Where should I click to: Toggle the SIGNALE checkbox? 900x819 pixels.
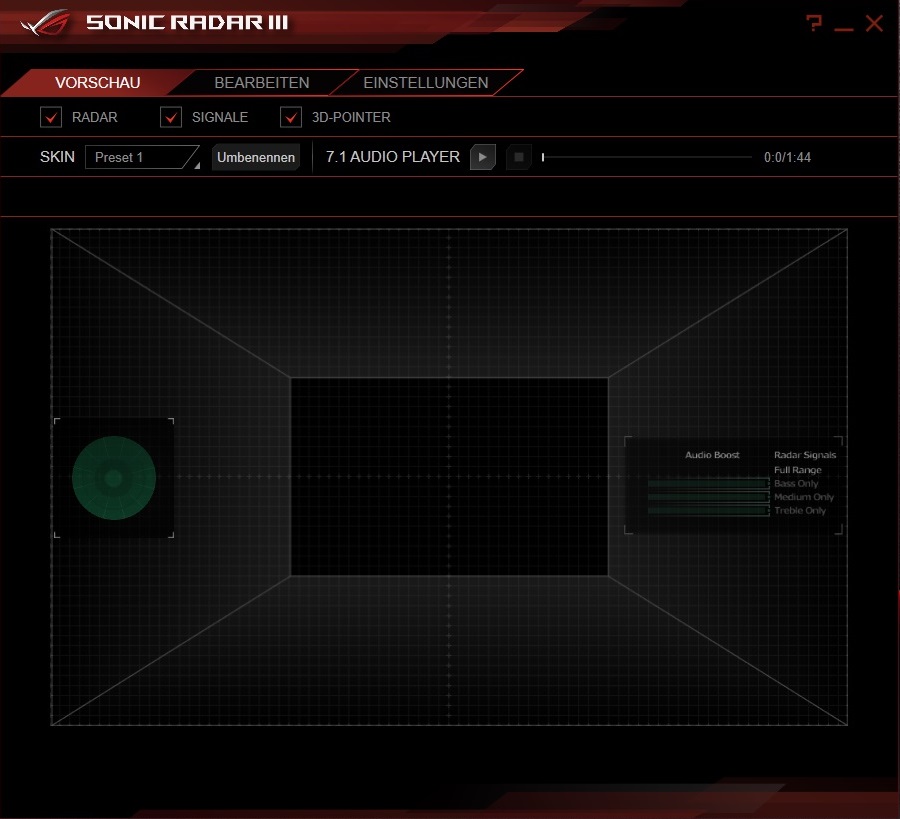[x=171, y=117]
